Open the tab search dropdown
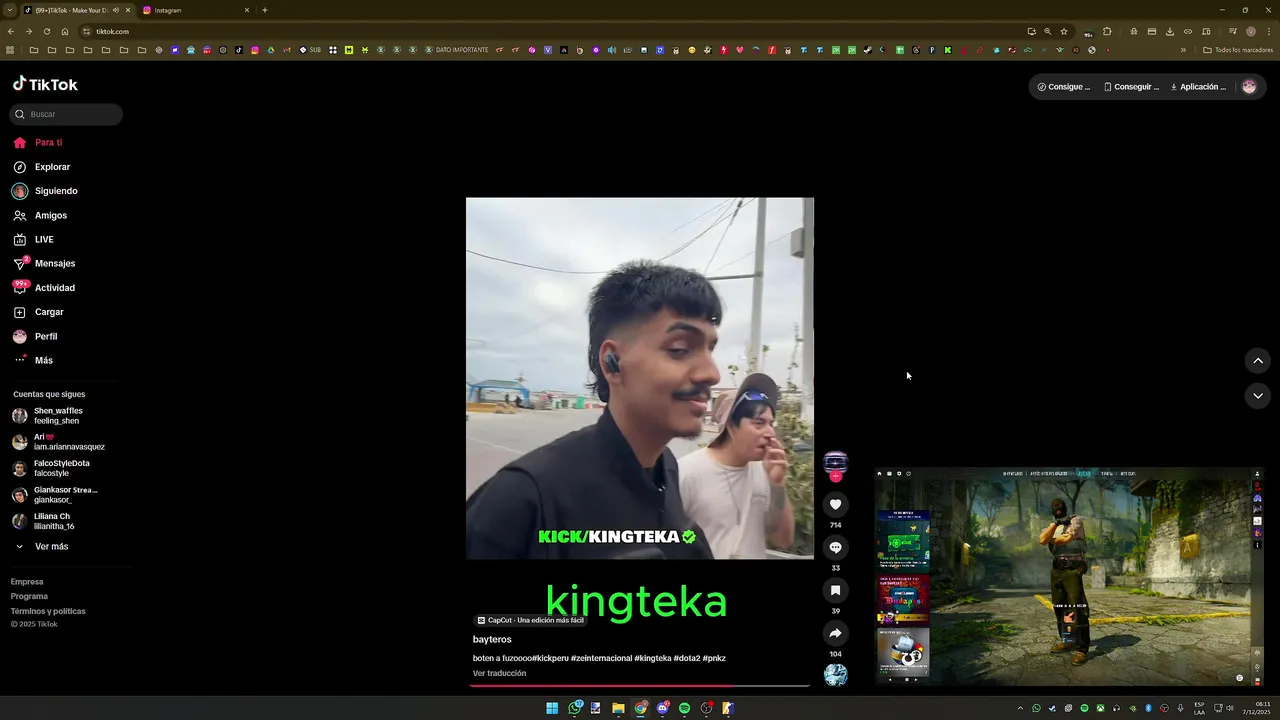Viewport: 1280px width, 720px height. click(8, 10)
